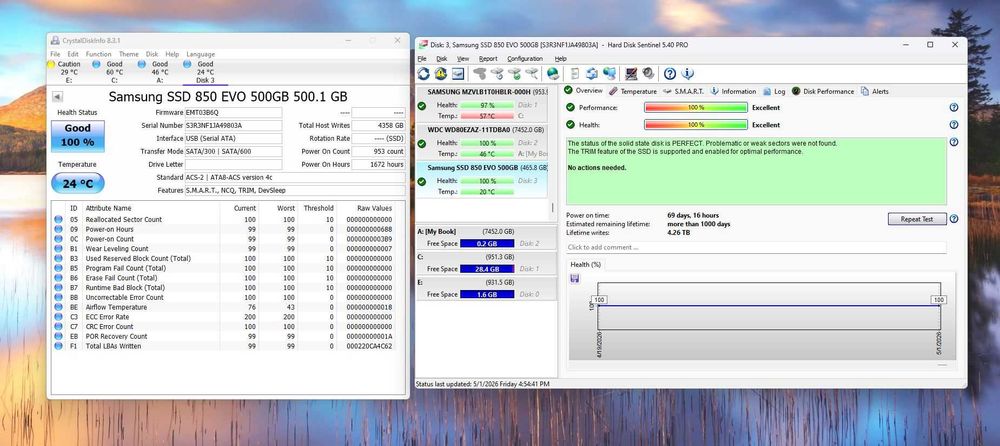
Task: Click the monitor screen toolbar icon
Action: tap(631, 73)
